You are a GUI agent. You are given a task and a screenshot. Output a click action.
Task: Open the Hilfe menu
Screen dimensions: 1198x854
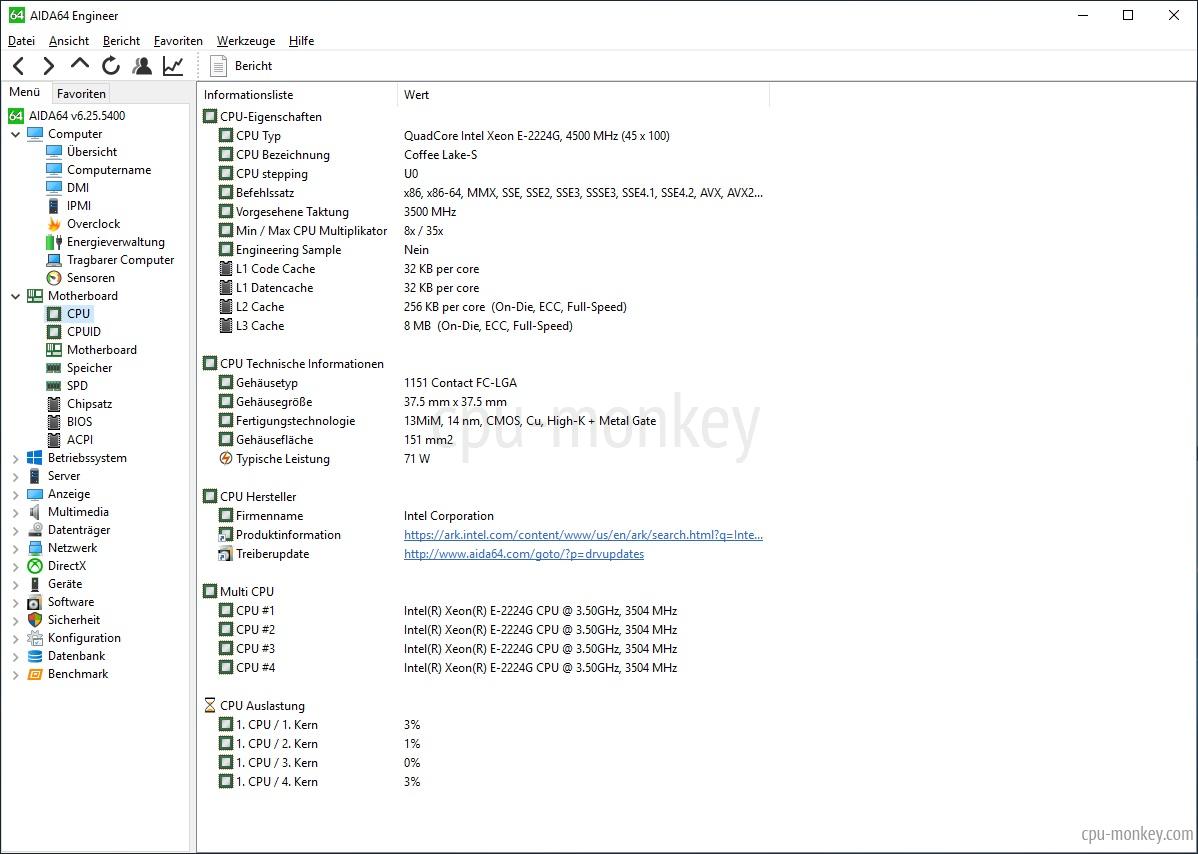[x=301, y=40]
